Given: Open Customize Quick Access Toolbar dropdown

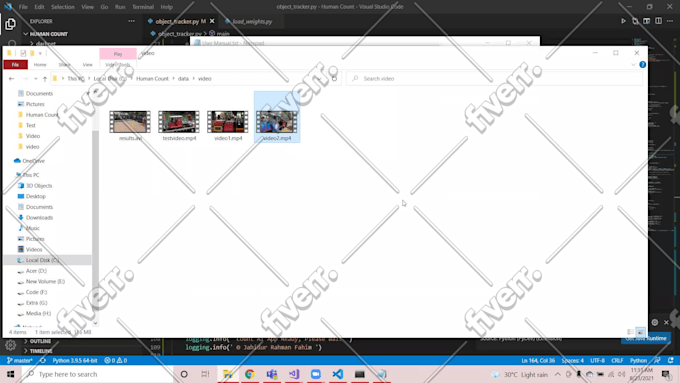Looking at the screenshot, I should tap(40, 53).
